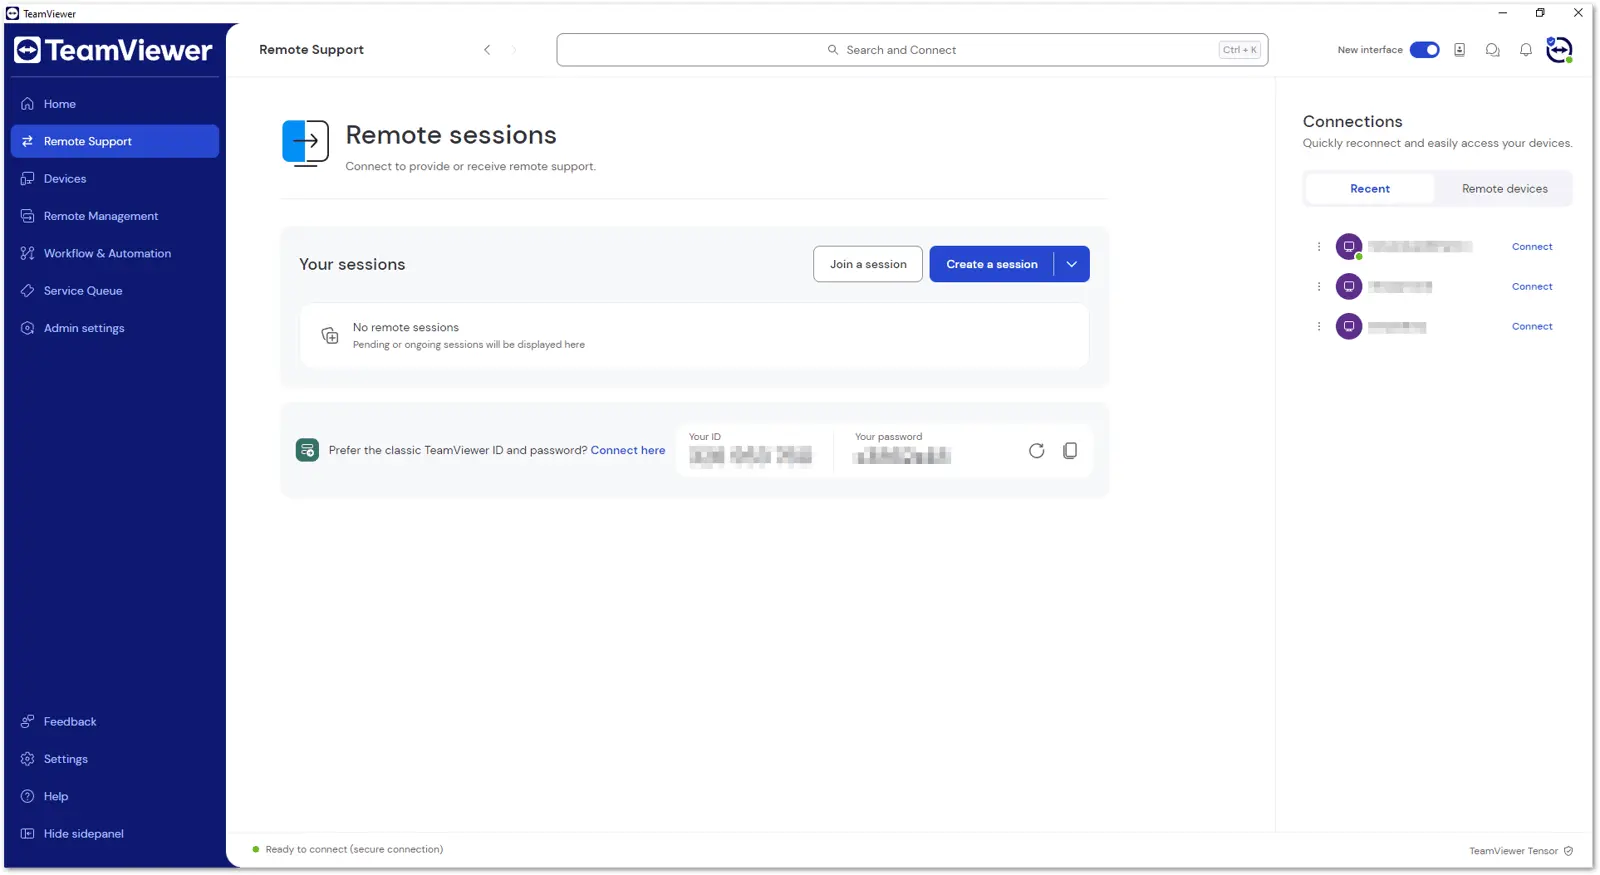Click the Connect here link
The image size is (1600, 875).
628,450
